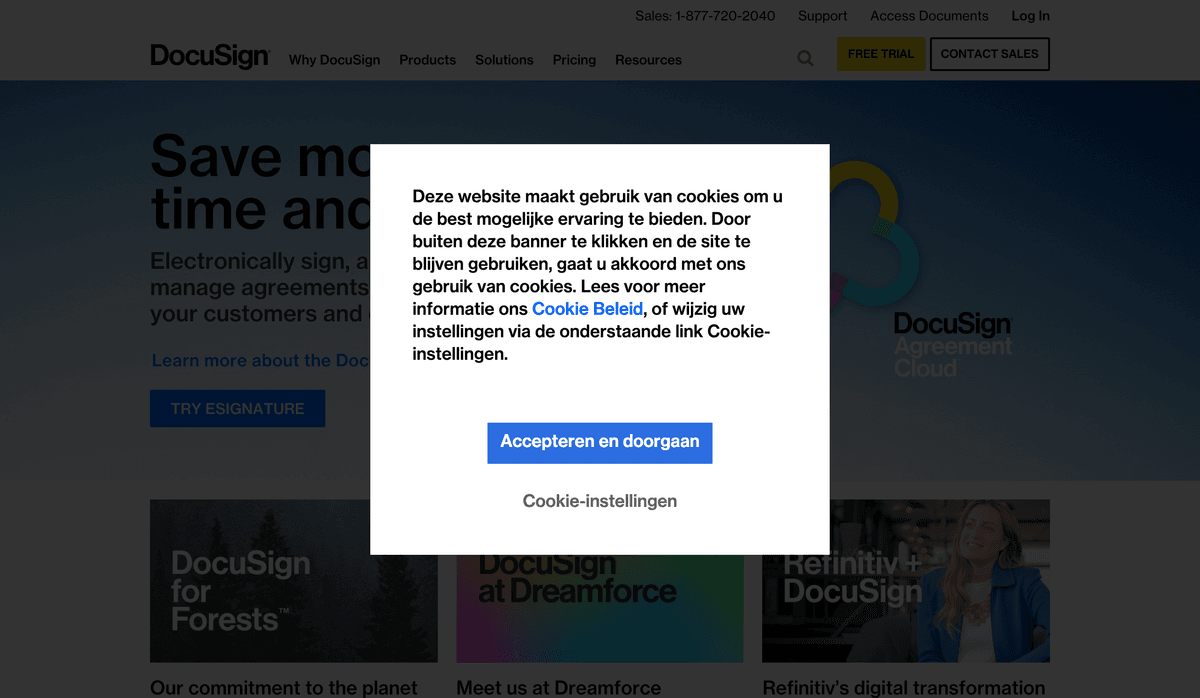Screen dimensions: 1200x698
Task: Open the Access Documents link
Action: 929,16
